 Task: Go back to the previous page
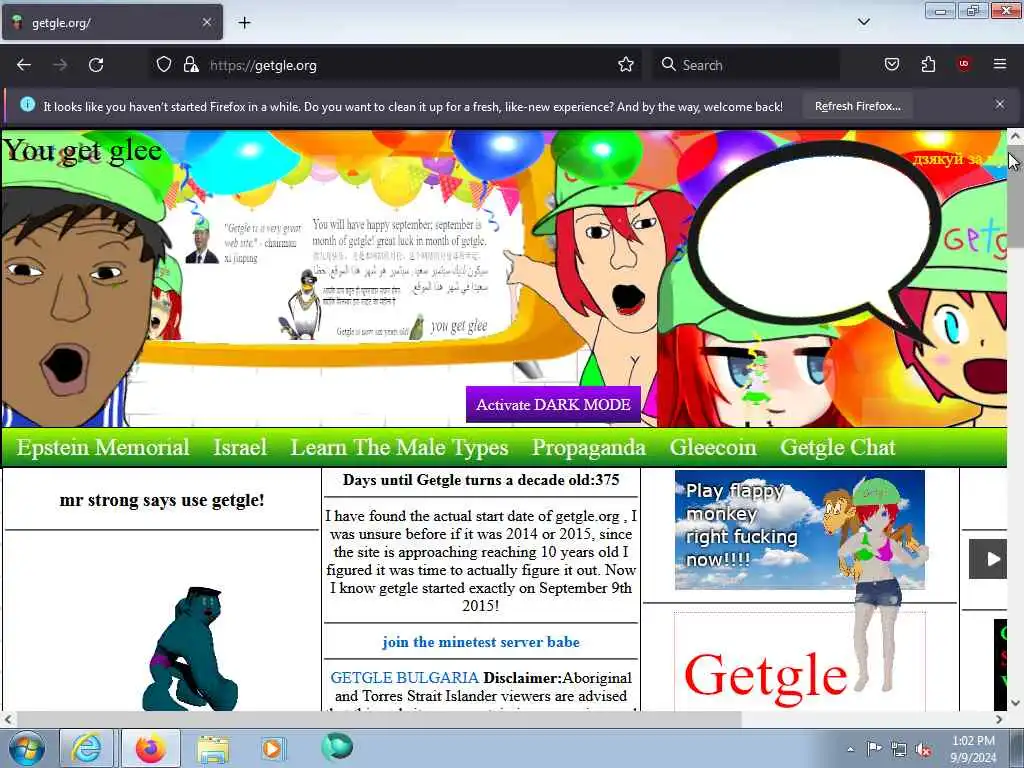tap(24, 65)
